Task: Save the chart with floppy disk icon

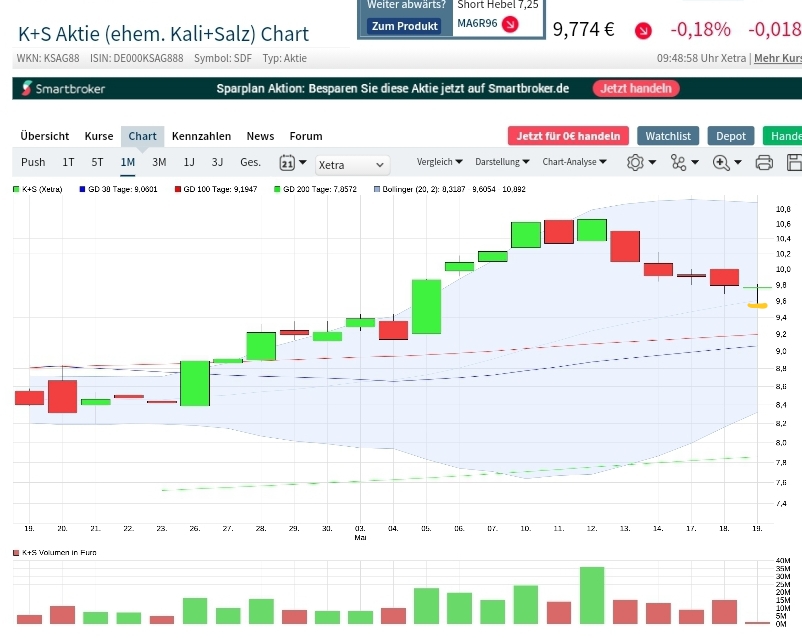Action: (794, 163)
